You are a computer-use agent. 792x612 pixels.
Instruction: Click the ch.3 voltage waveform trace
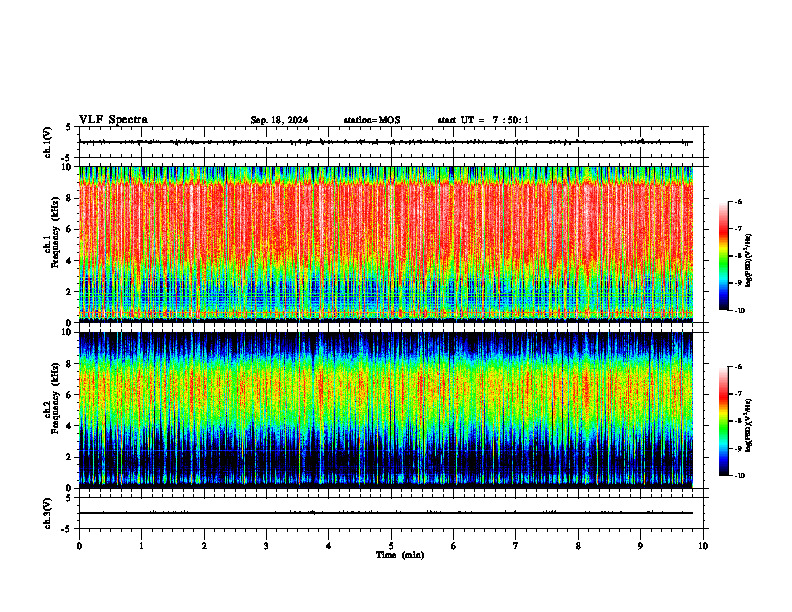point(386,513)
